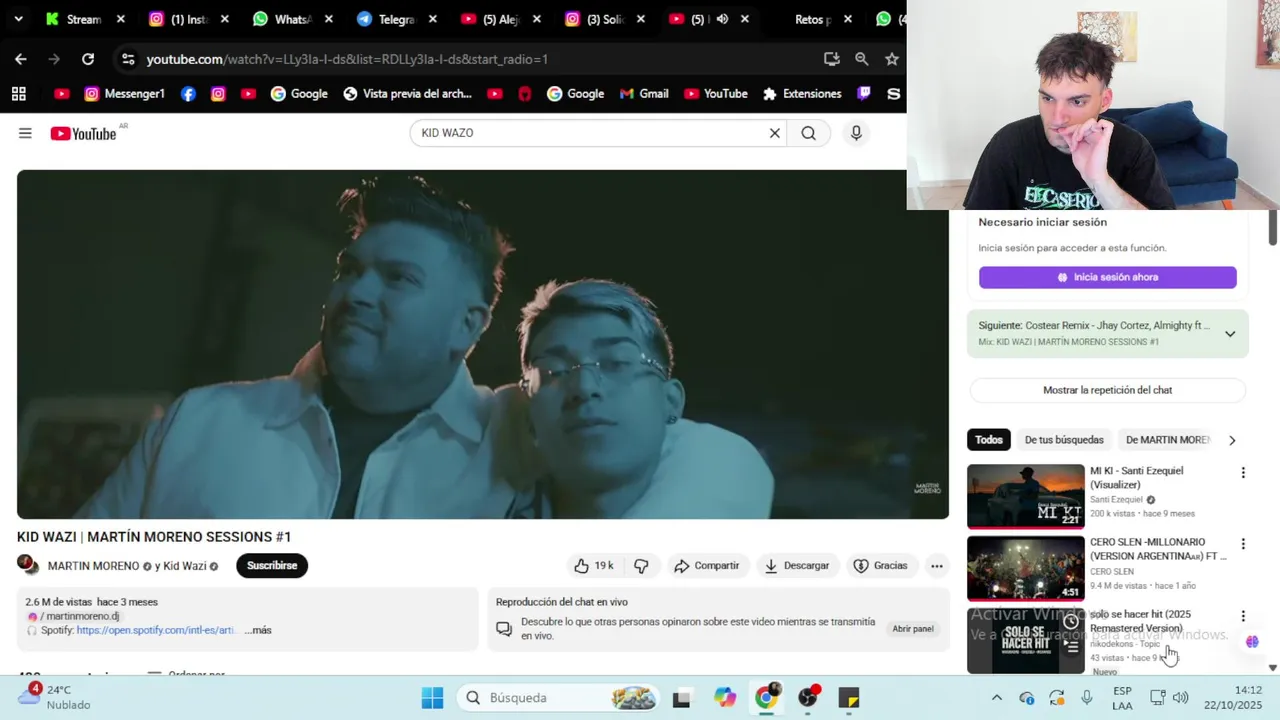This screenshot has height=720, width=1280.
Task: Go back in browser history
Action: 21,59
